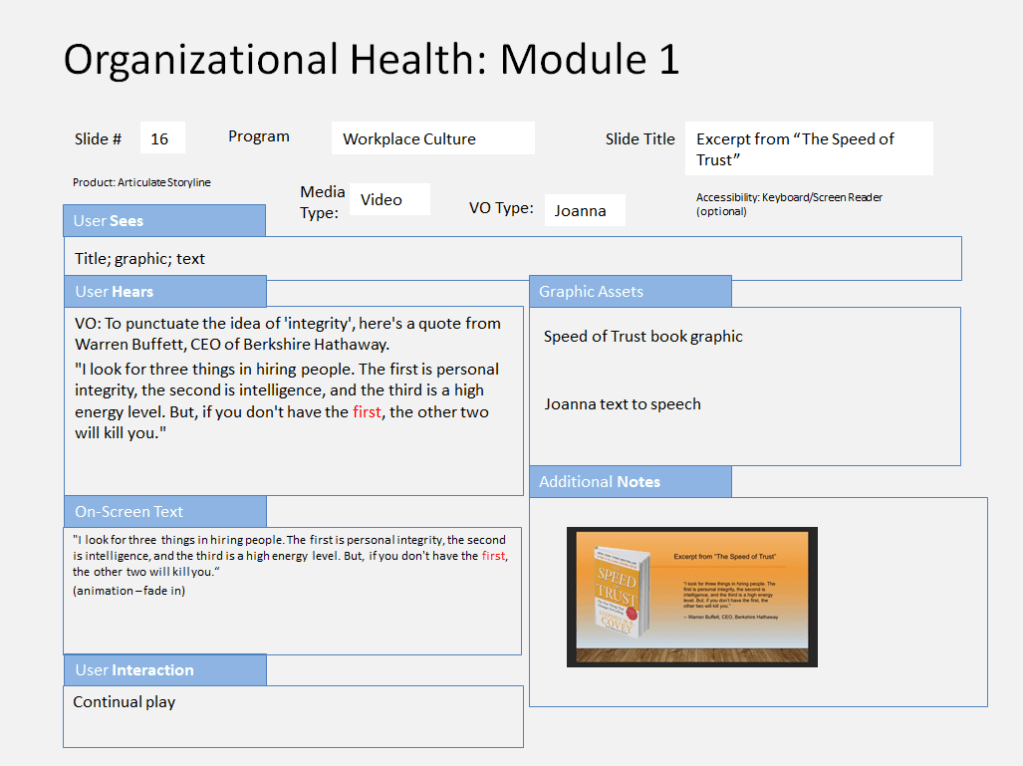The image size is (1023, 766).
Task: Select the Accessibility Keyboard/Screen Reader note
Action: click(x=788, y=204)
